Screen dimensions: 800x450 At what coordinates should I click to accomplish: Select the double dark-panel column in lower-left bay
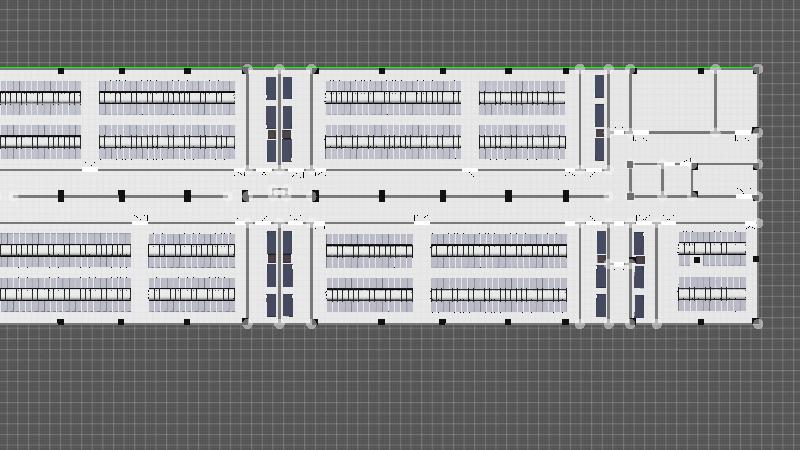[x=279, y=273]
